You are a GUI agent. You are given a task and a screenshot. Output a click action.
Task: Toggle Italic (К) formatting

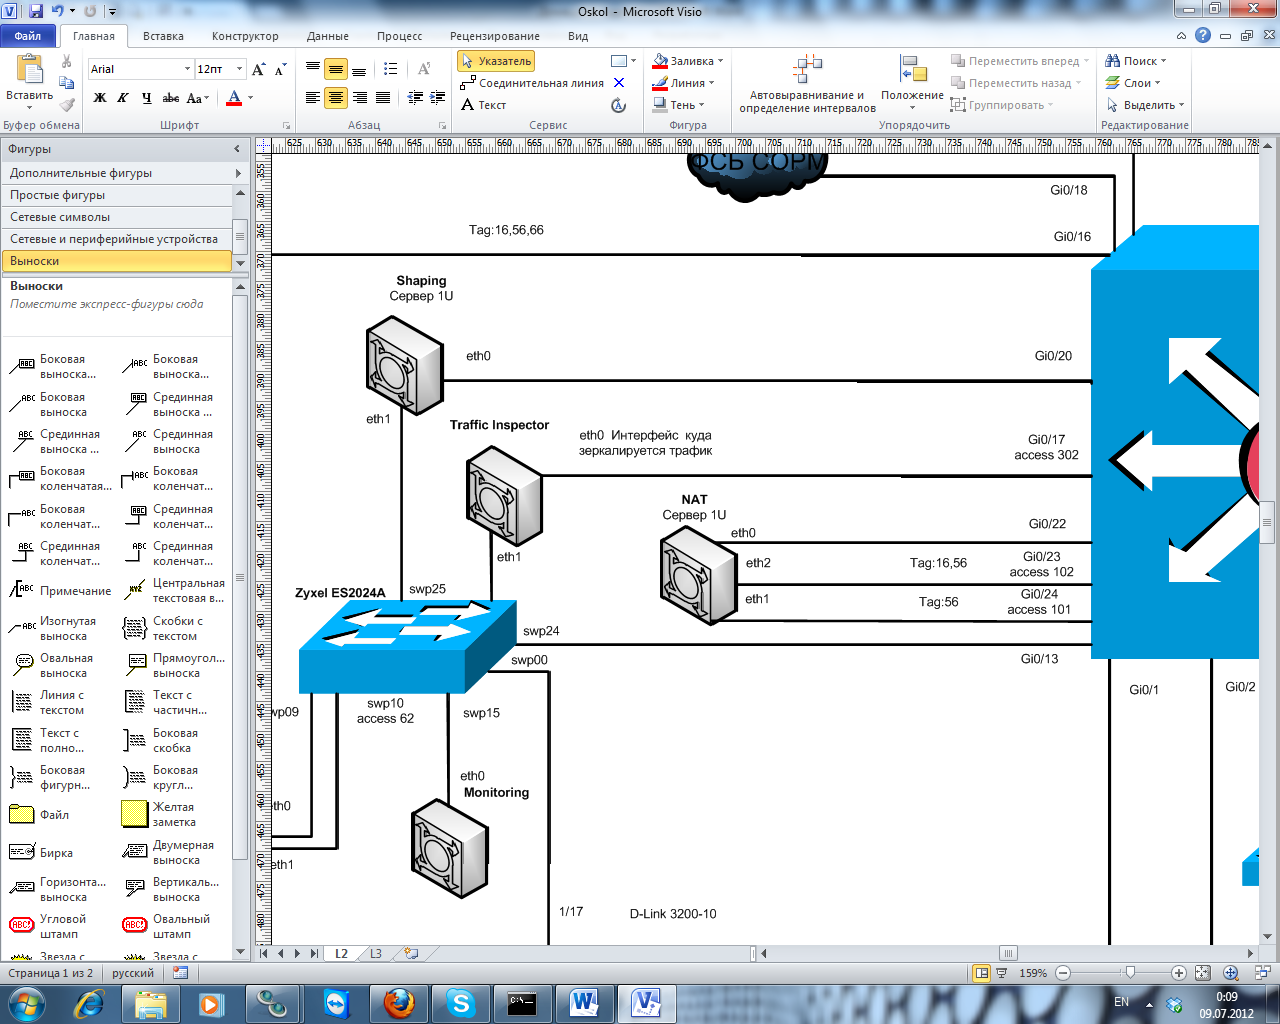[x=123, y=98]
